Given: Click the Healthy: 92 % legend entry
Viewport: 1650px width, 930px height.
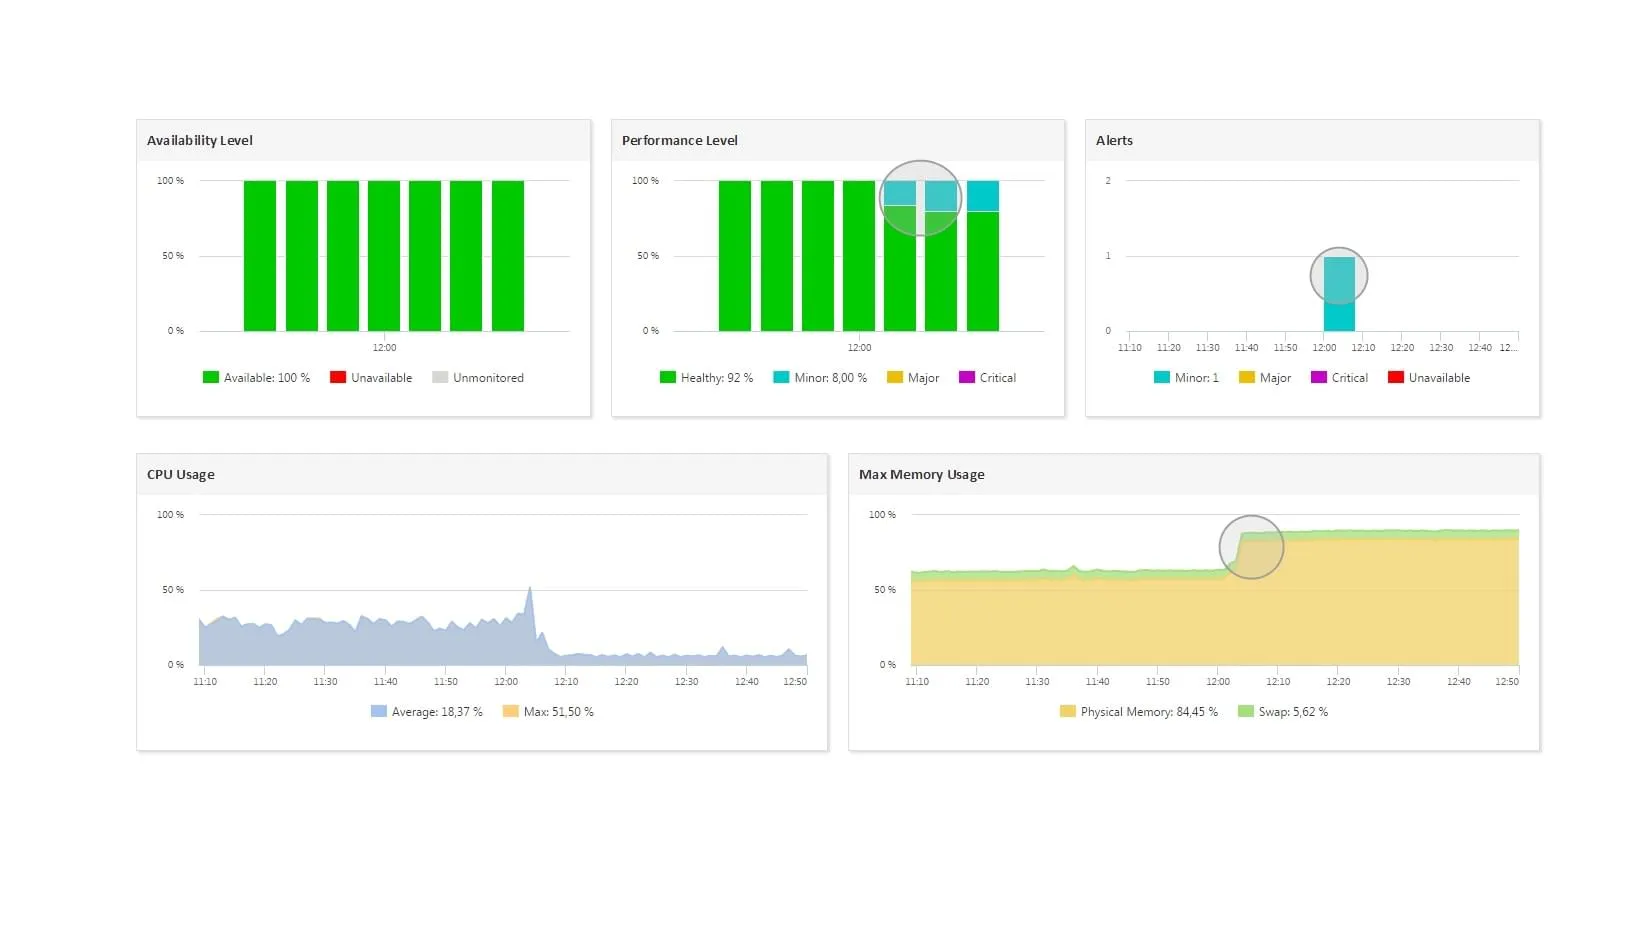Looking at the screenshot, I should [706, 378].
